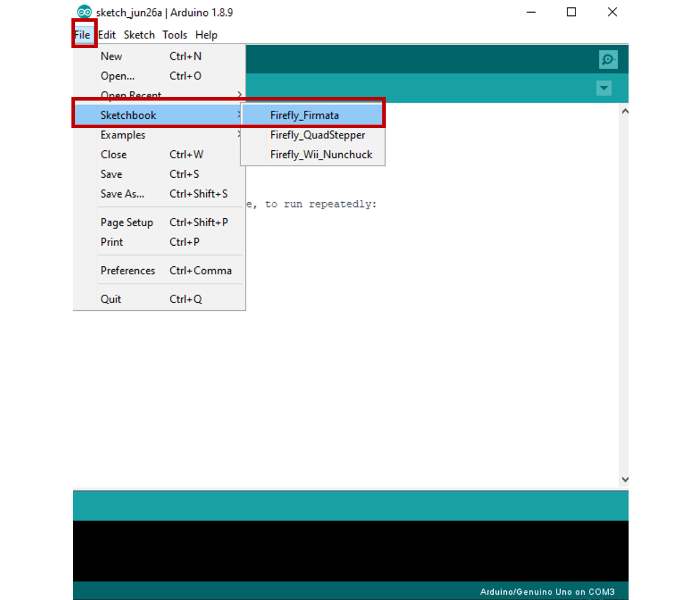
Task: Open the Sketch menu
Action: click(139, 35)
